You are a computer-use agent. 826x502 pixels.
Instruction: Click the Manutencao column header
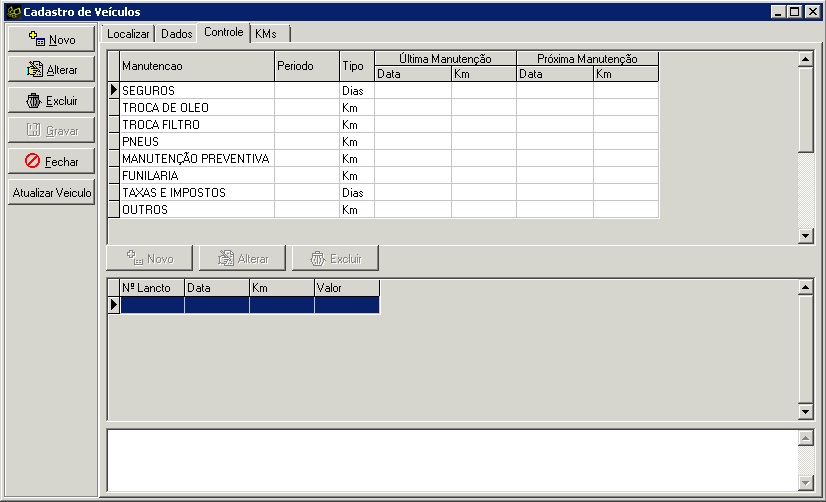tap(196, 66)
